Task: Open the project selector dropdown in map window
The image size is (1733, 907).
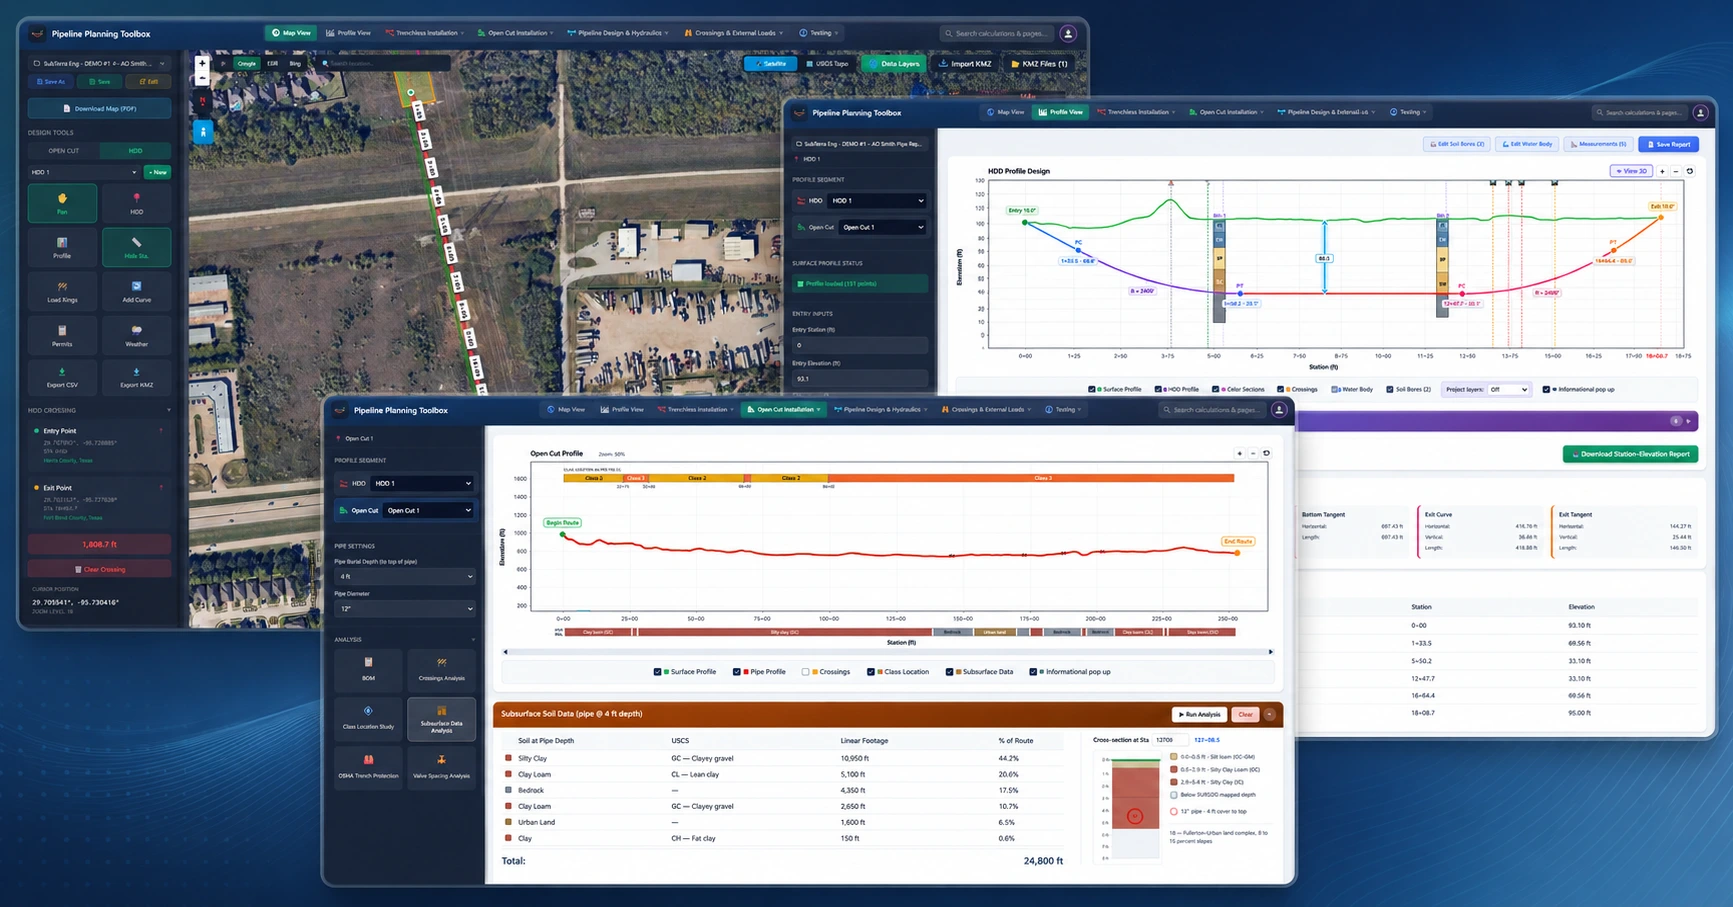Action: click(x=98, y=63)
